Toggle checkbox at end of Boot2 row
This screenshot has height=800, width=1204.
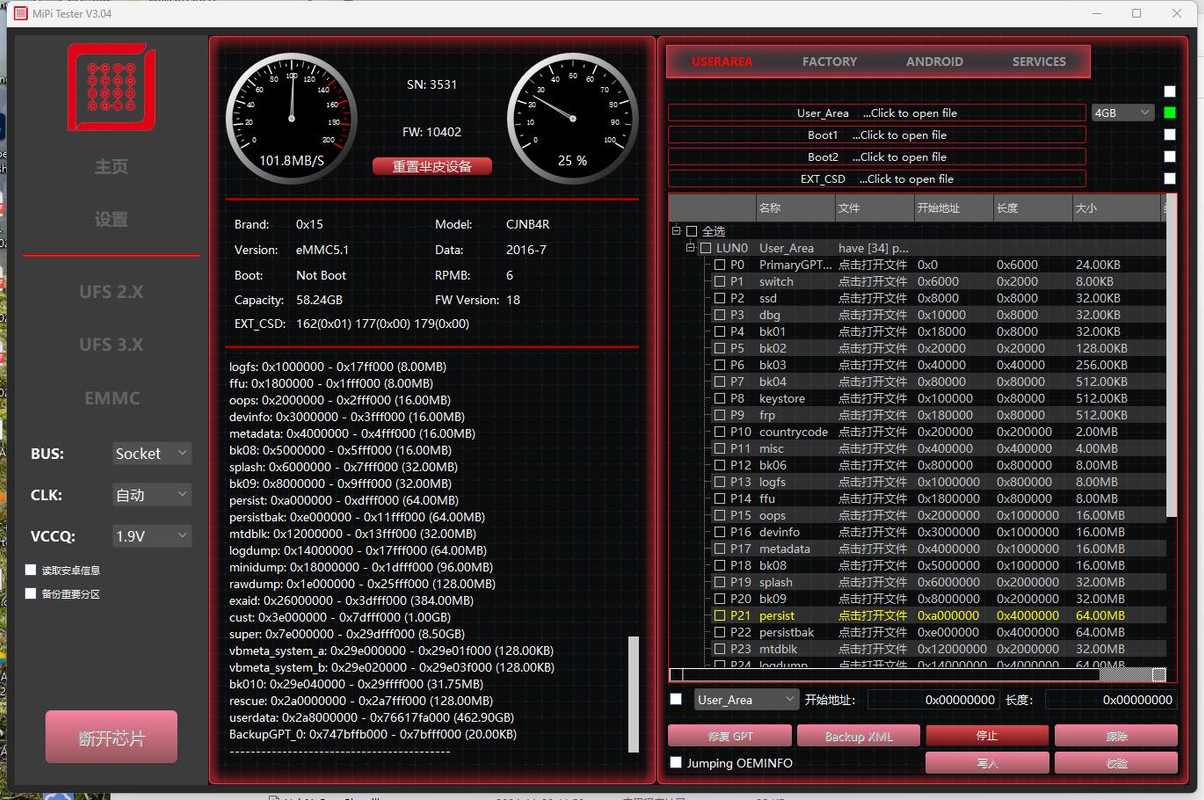1170,157
